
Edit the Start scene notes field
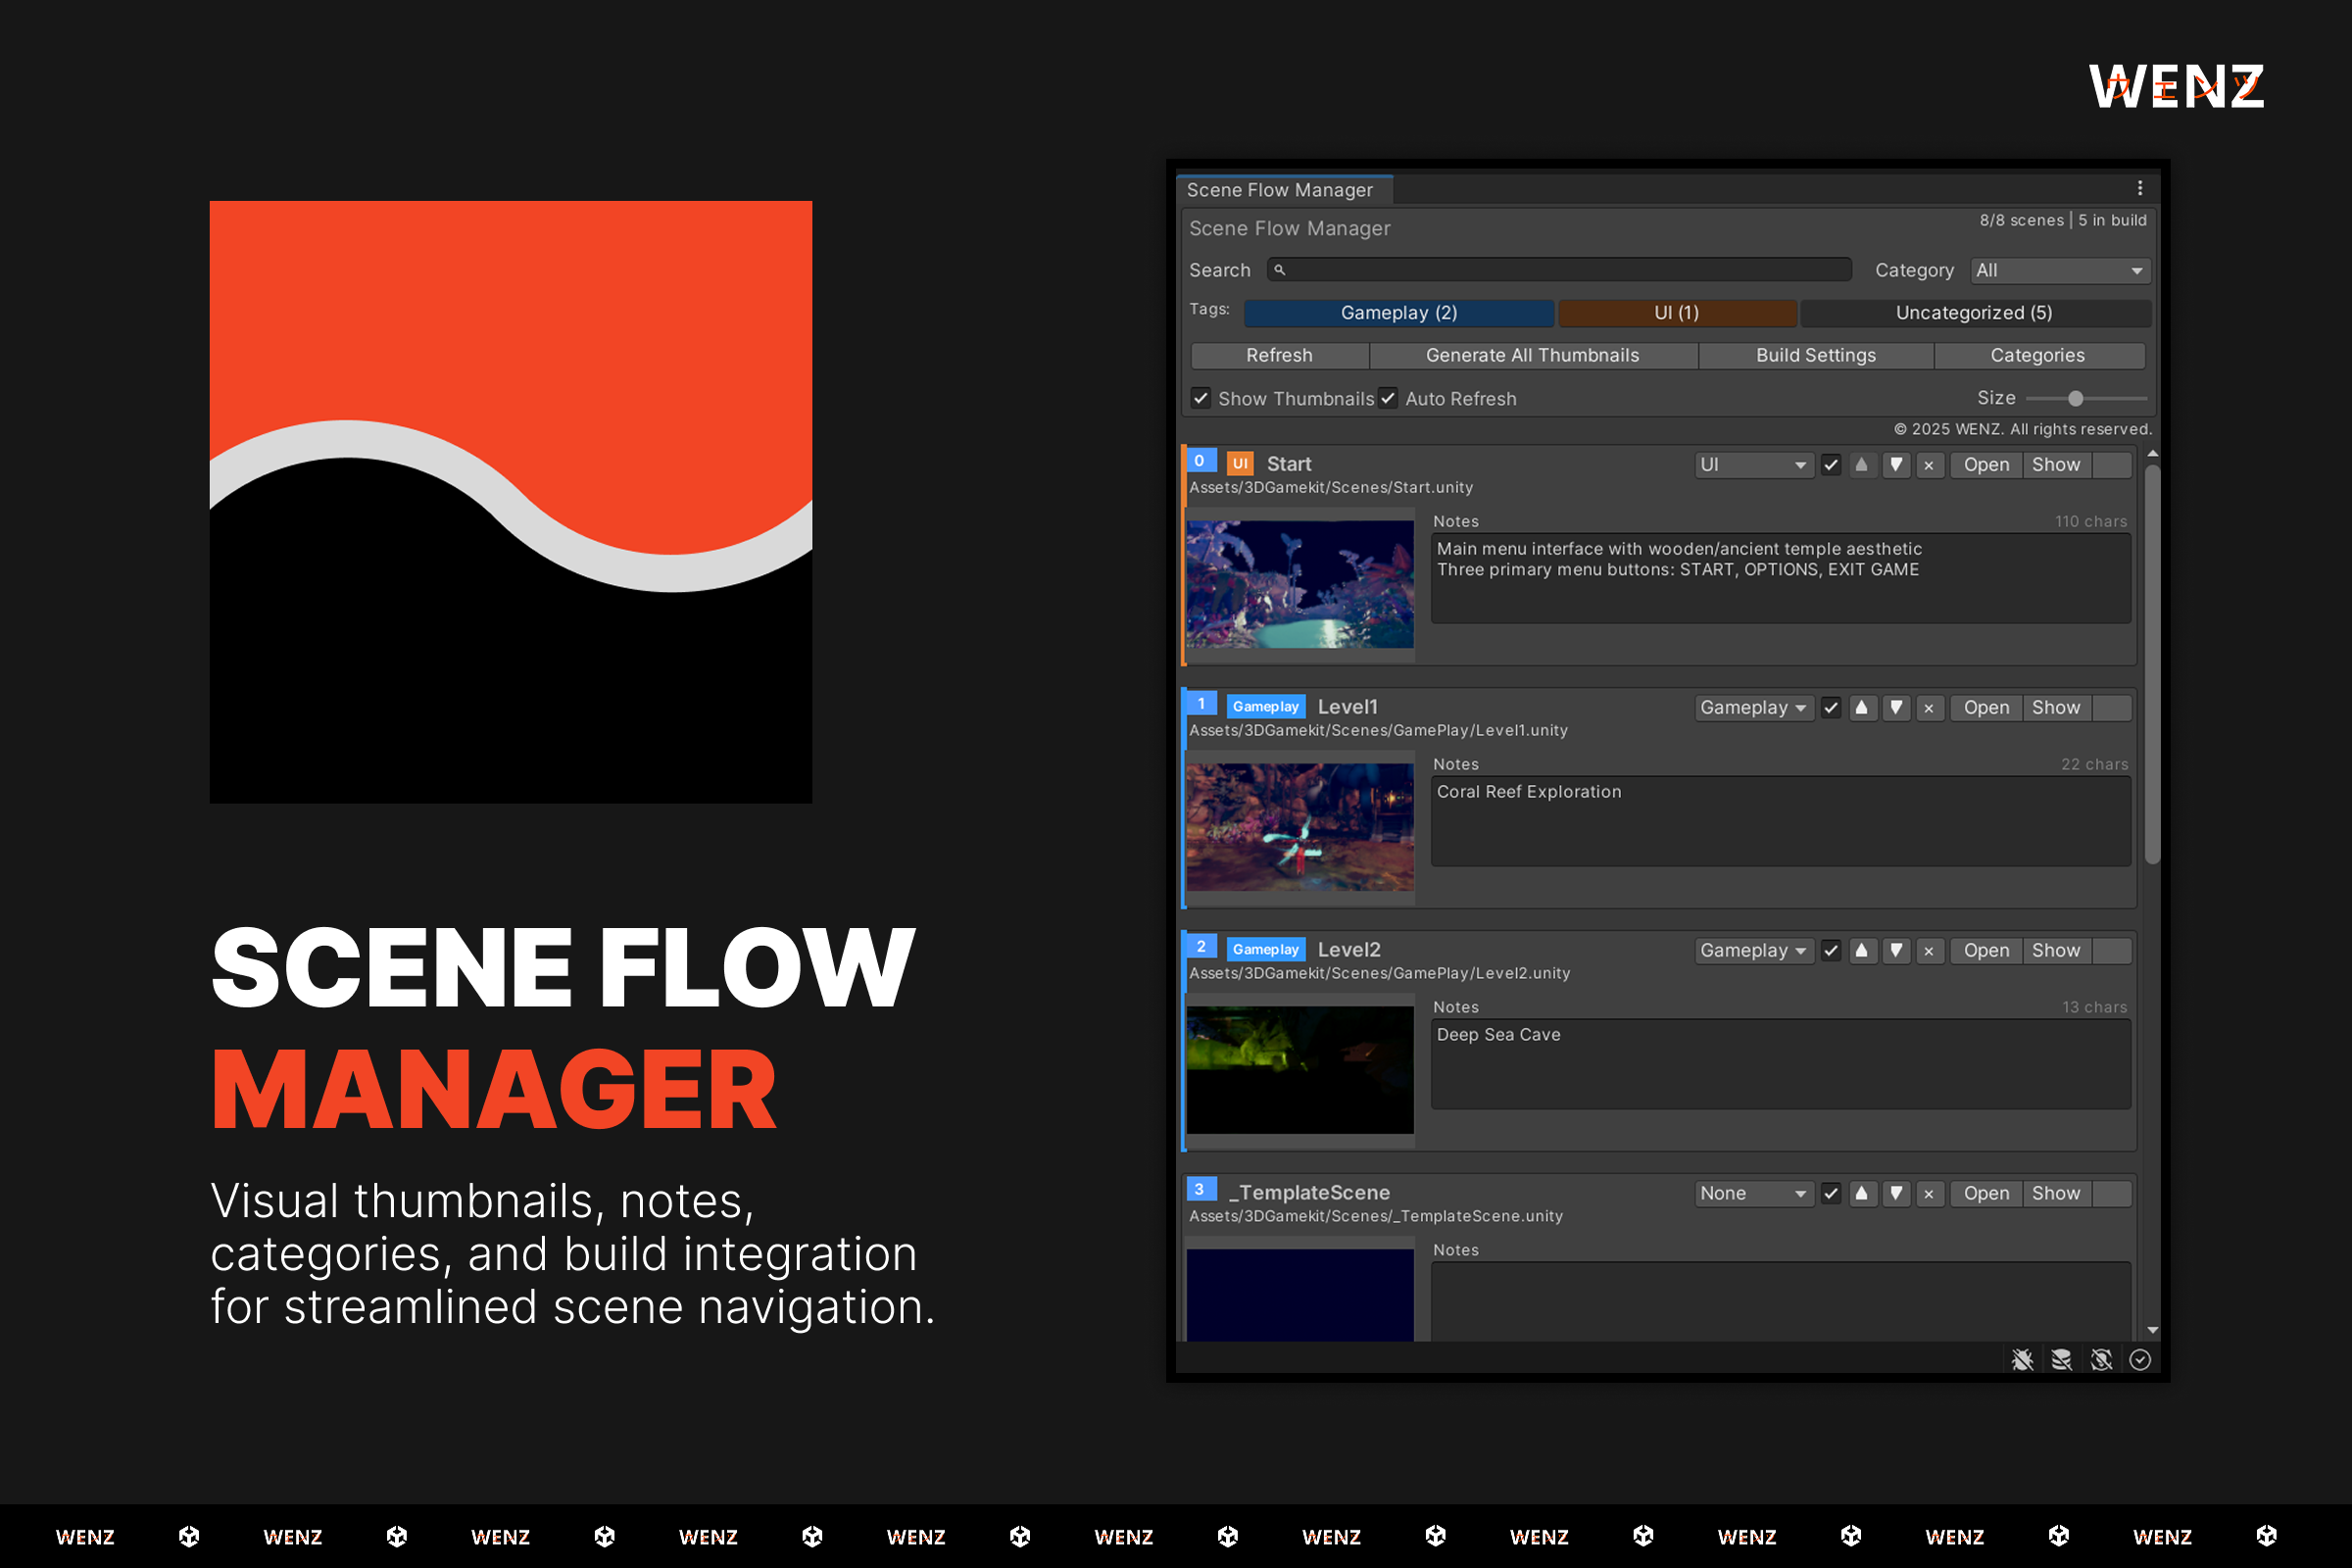click(x=1781, y=579)
